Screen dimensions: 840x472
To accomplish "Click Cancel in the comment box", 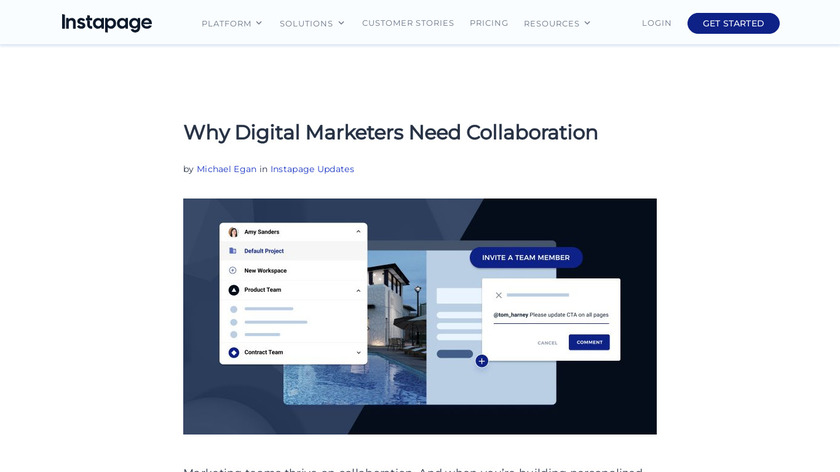I will pyautogui.click(x=548, y=343).
